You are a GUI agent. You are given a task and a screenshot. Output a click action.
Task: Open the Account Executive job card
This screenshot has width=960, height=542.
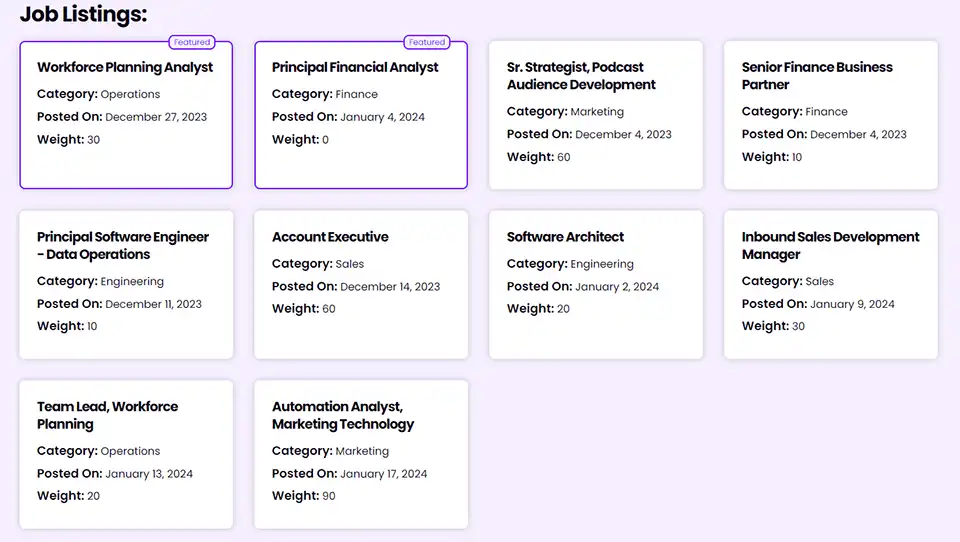click(x=361, y=285)
